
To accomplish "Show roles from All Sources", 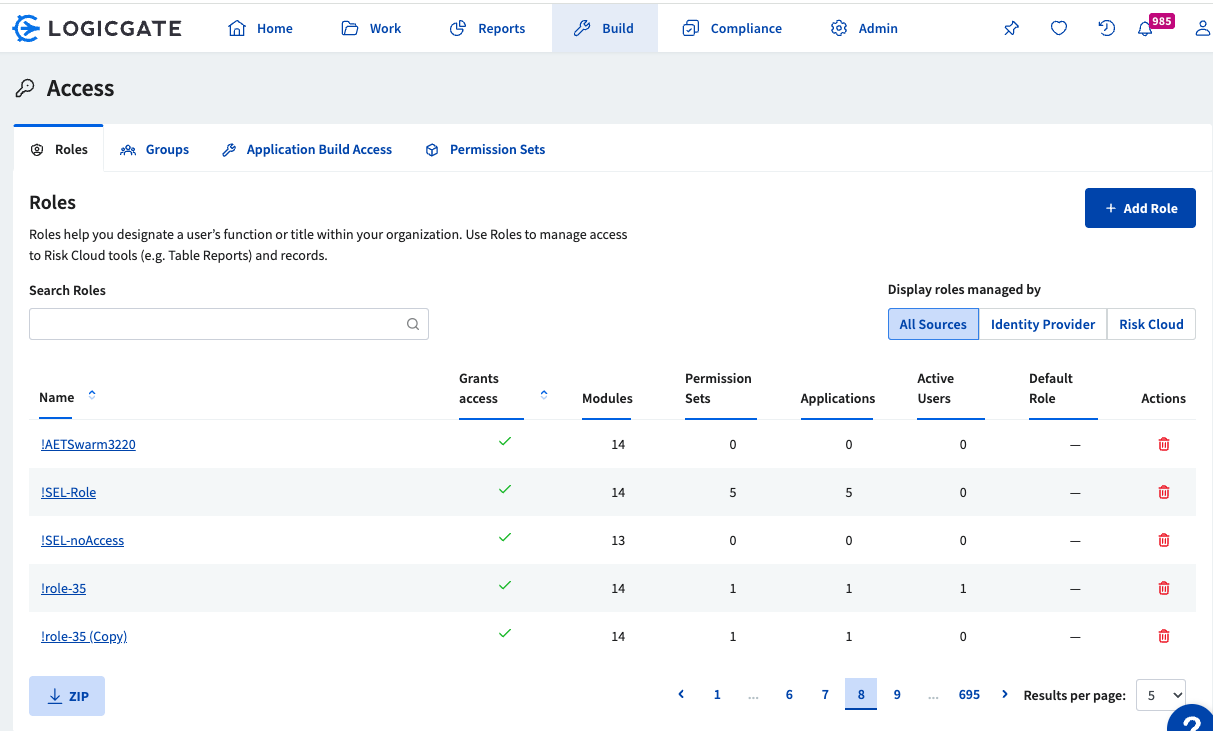I will [933, 324].
